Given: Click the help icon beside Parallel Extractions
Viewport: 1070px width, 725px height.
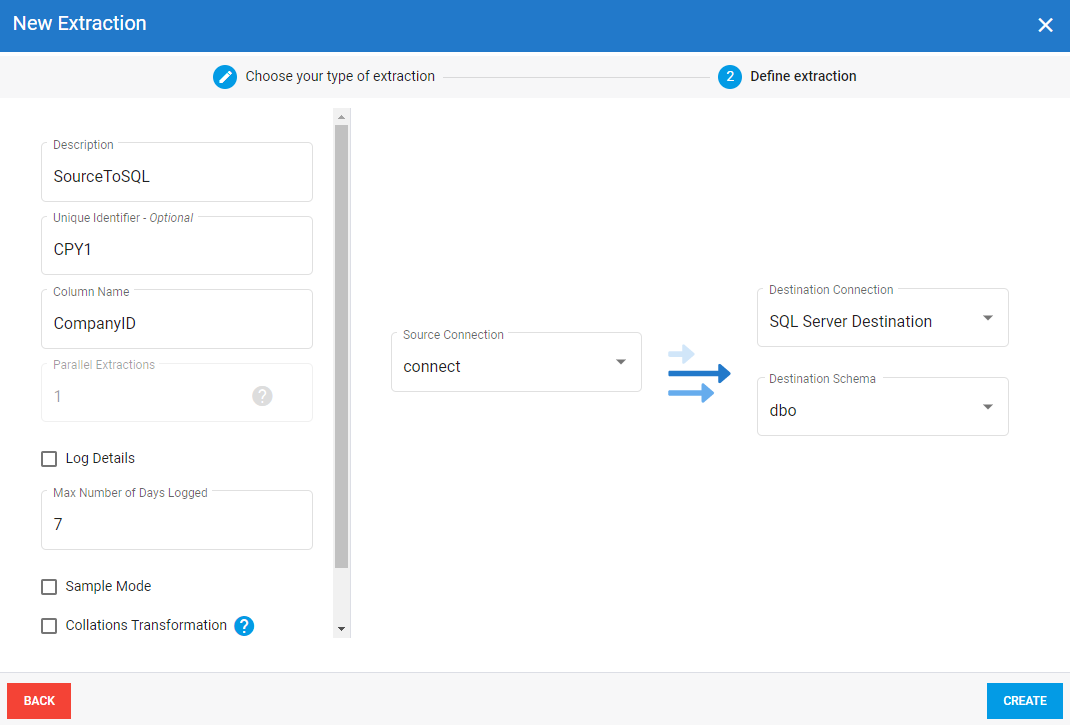Looking at the screenshot, I should pos(262,396).
